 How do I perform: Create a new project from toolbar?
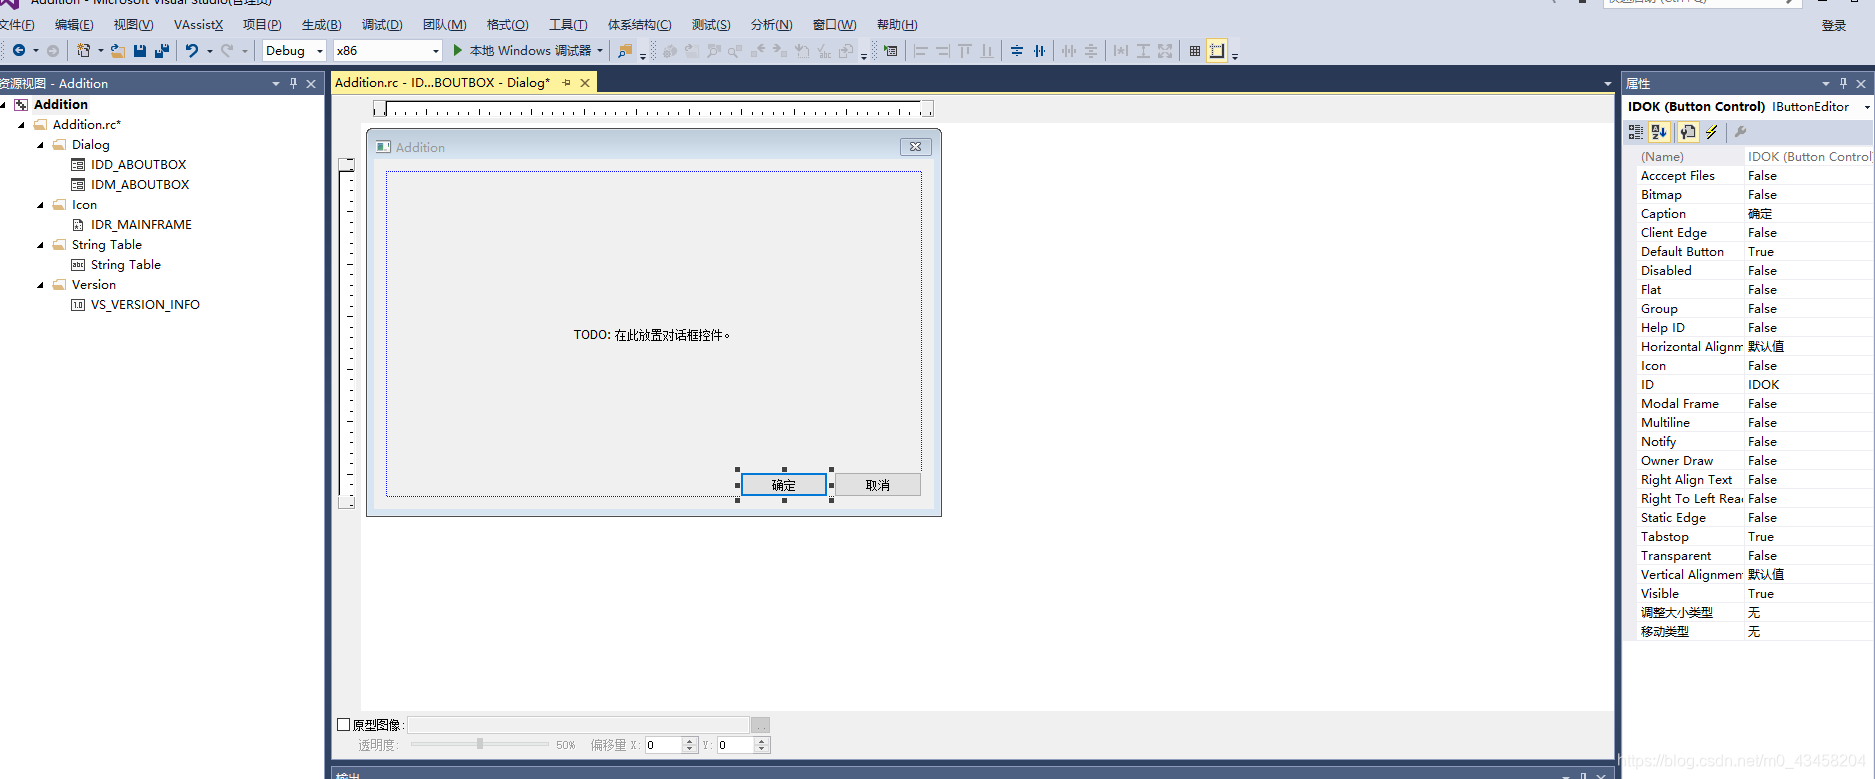coord(84,50)
